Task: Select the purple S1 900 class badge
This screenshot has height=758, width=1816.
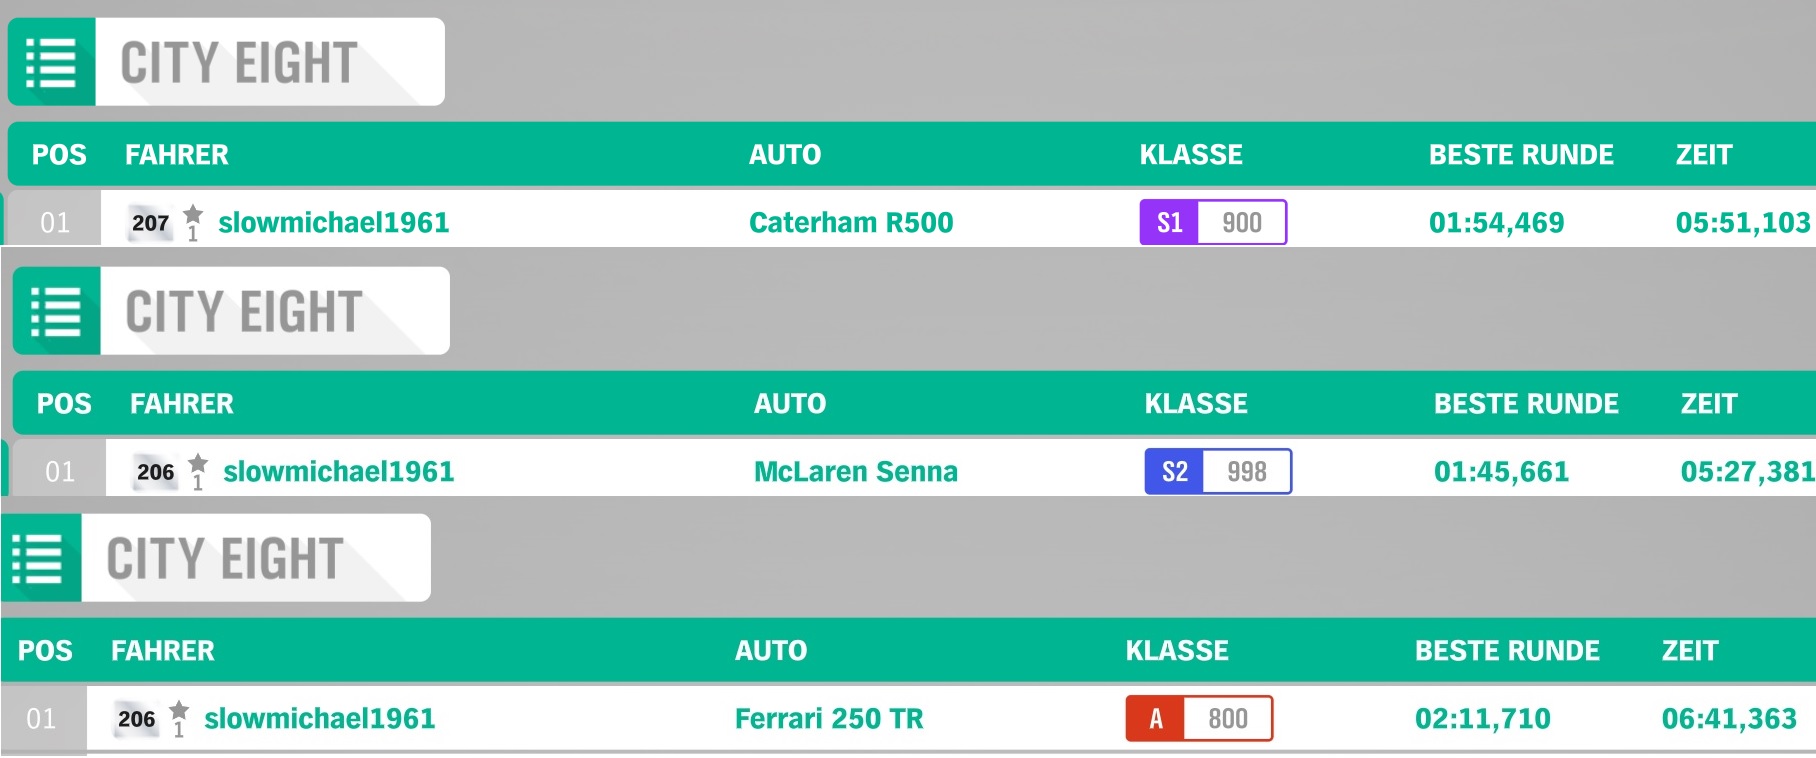Action: click(x=1212, y=222)
